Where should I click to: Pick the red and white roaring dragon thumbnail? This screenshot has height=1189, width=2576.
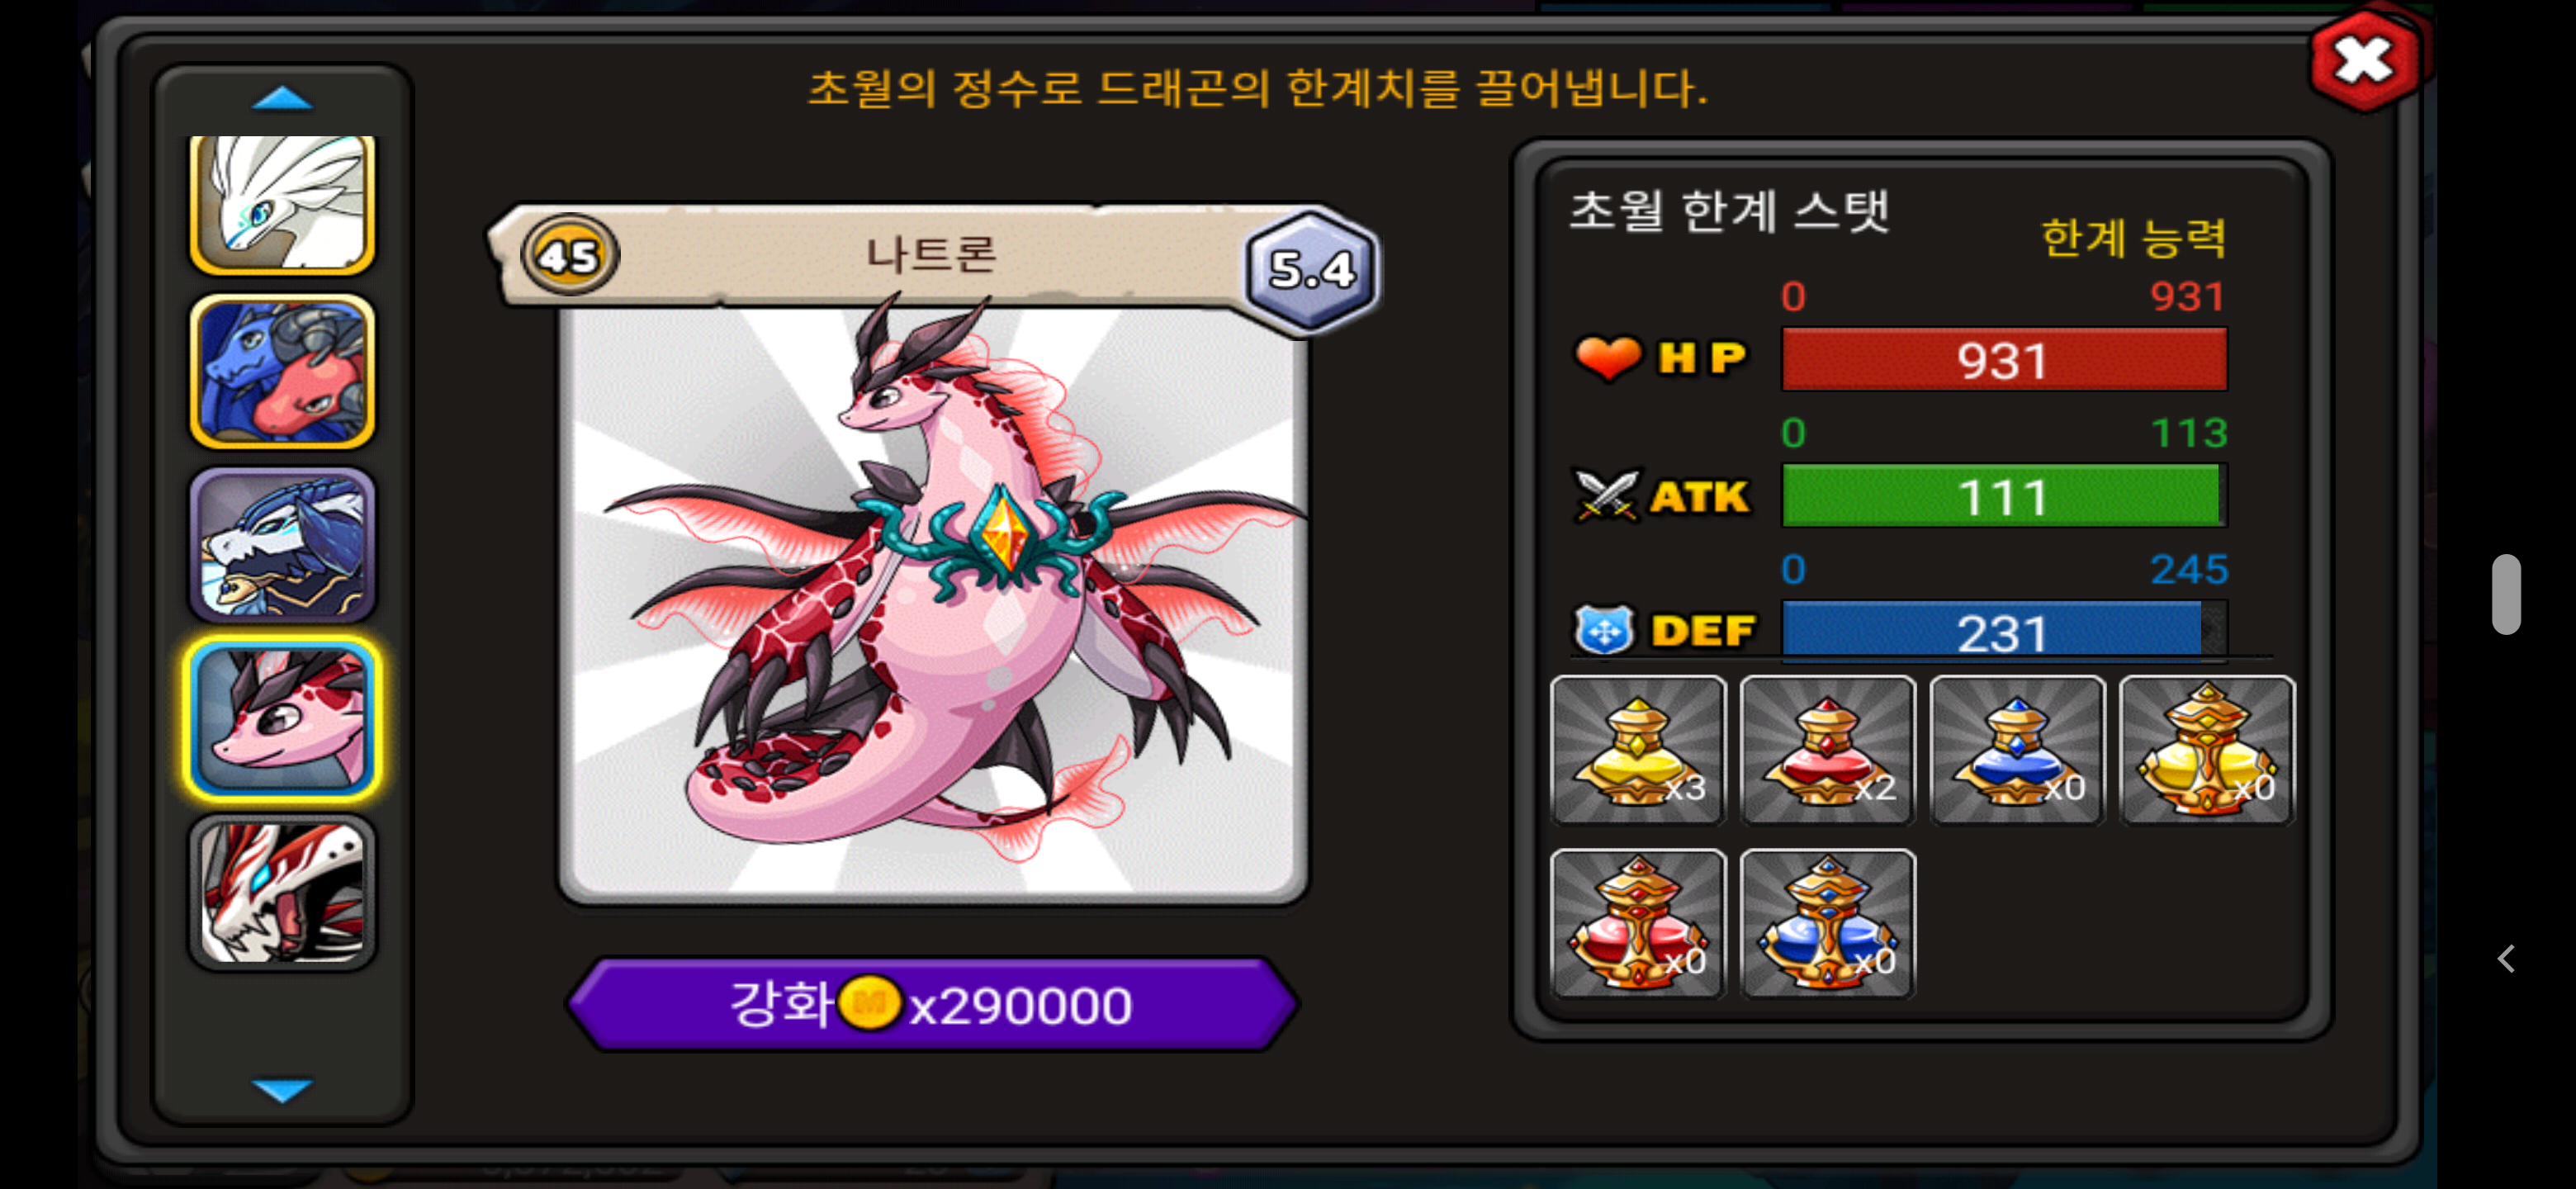click(283, 891)
